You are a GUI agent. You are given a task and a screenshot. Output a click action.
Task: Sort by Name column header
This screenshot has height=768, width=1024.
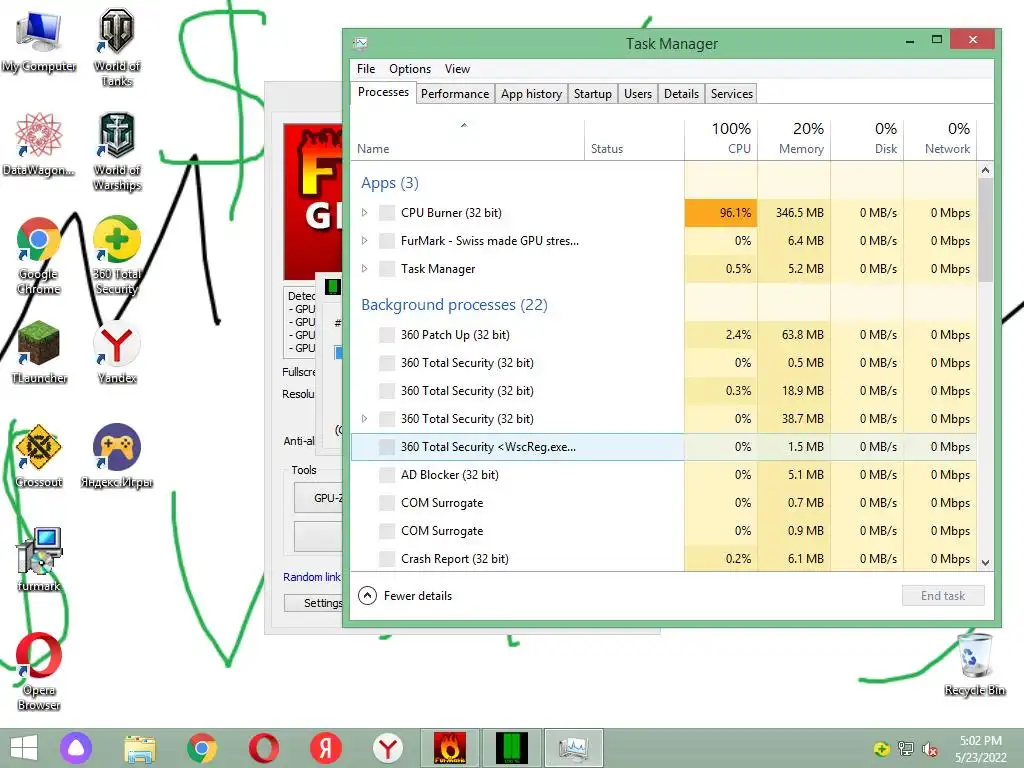pyautogui.click(x=468, y=138)
